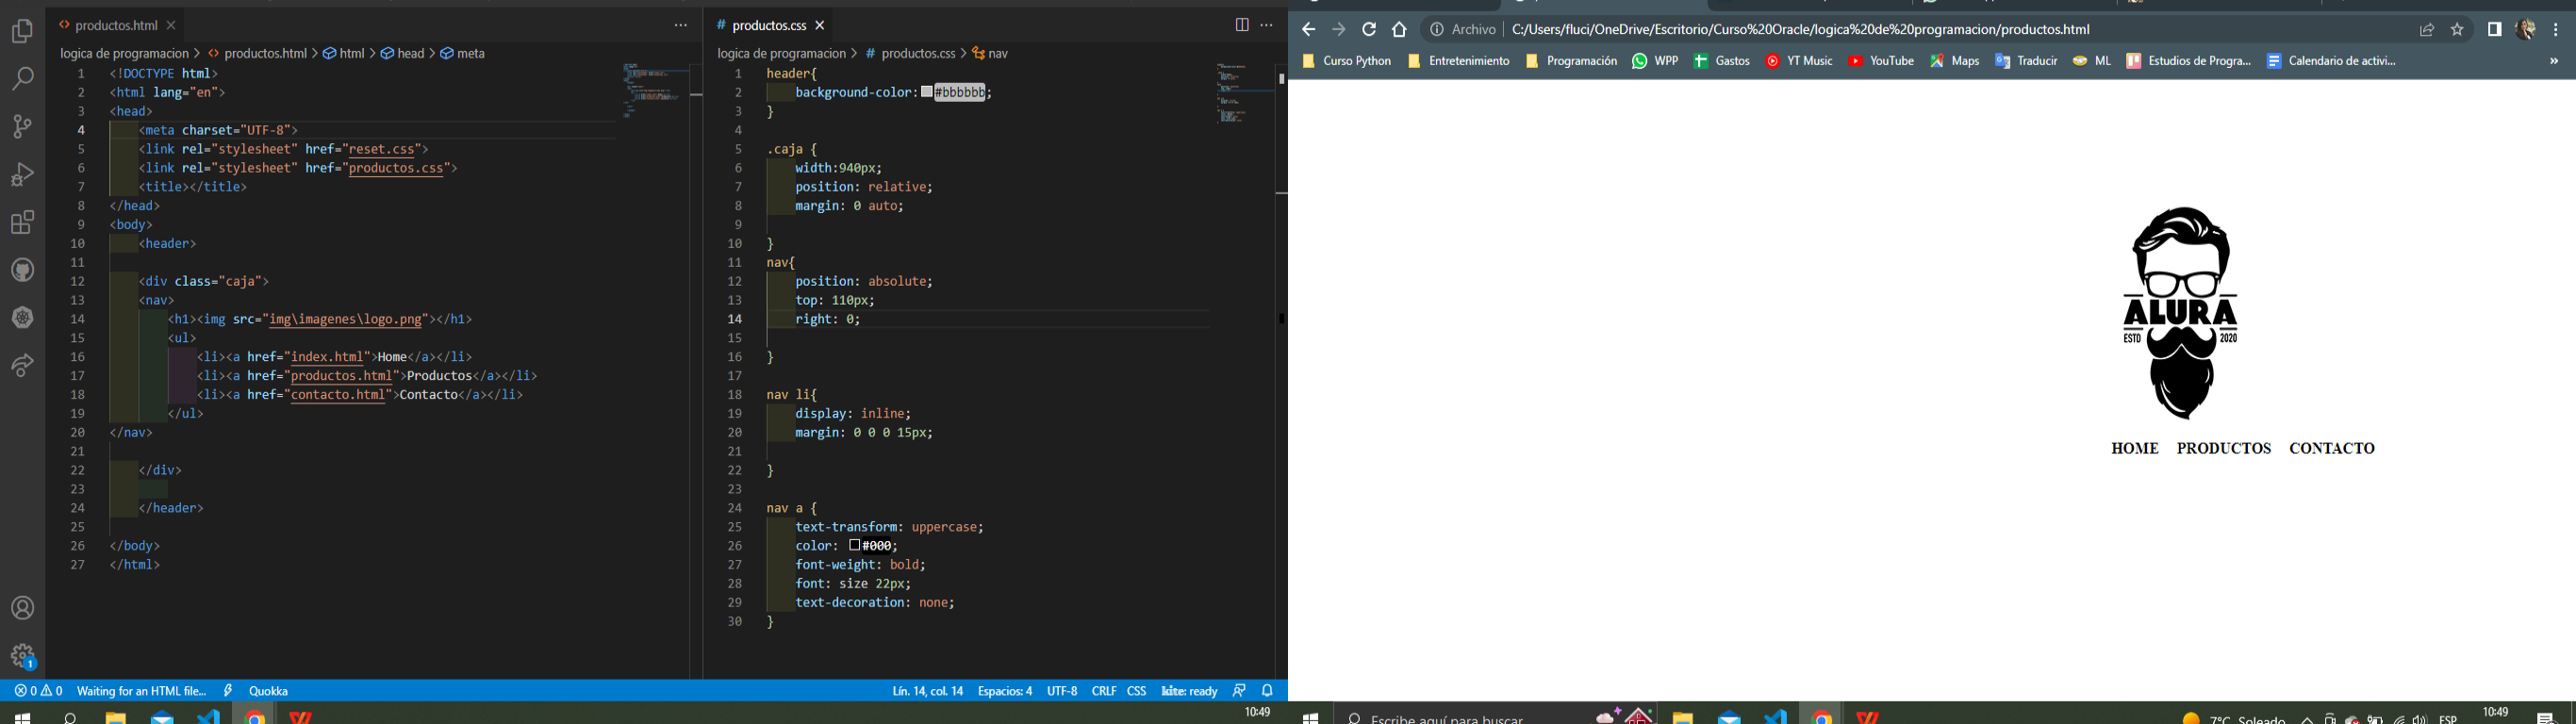Click the share page icon in address bar

(x=2427, y=30)
